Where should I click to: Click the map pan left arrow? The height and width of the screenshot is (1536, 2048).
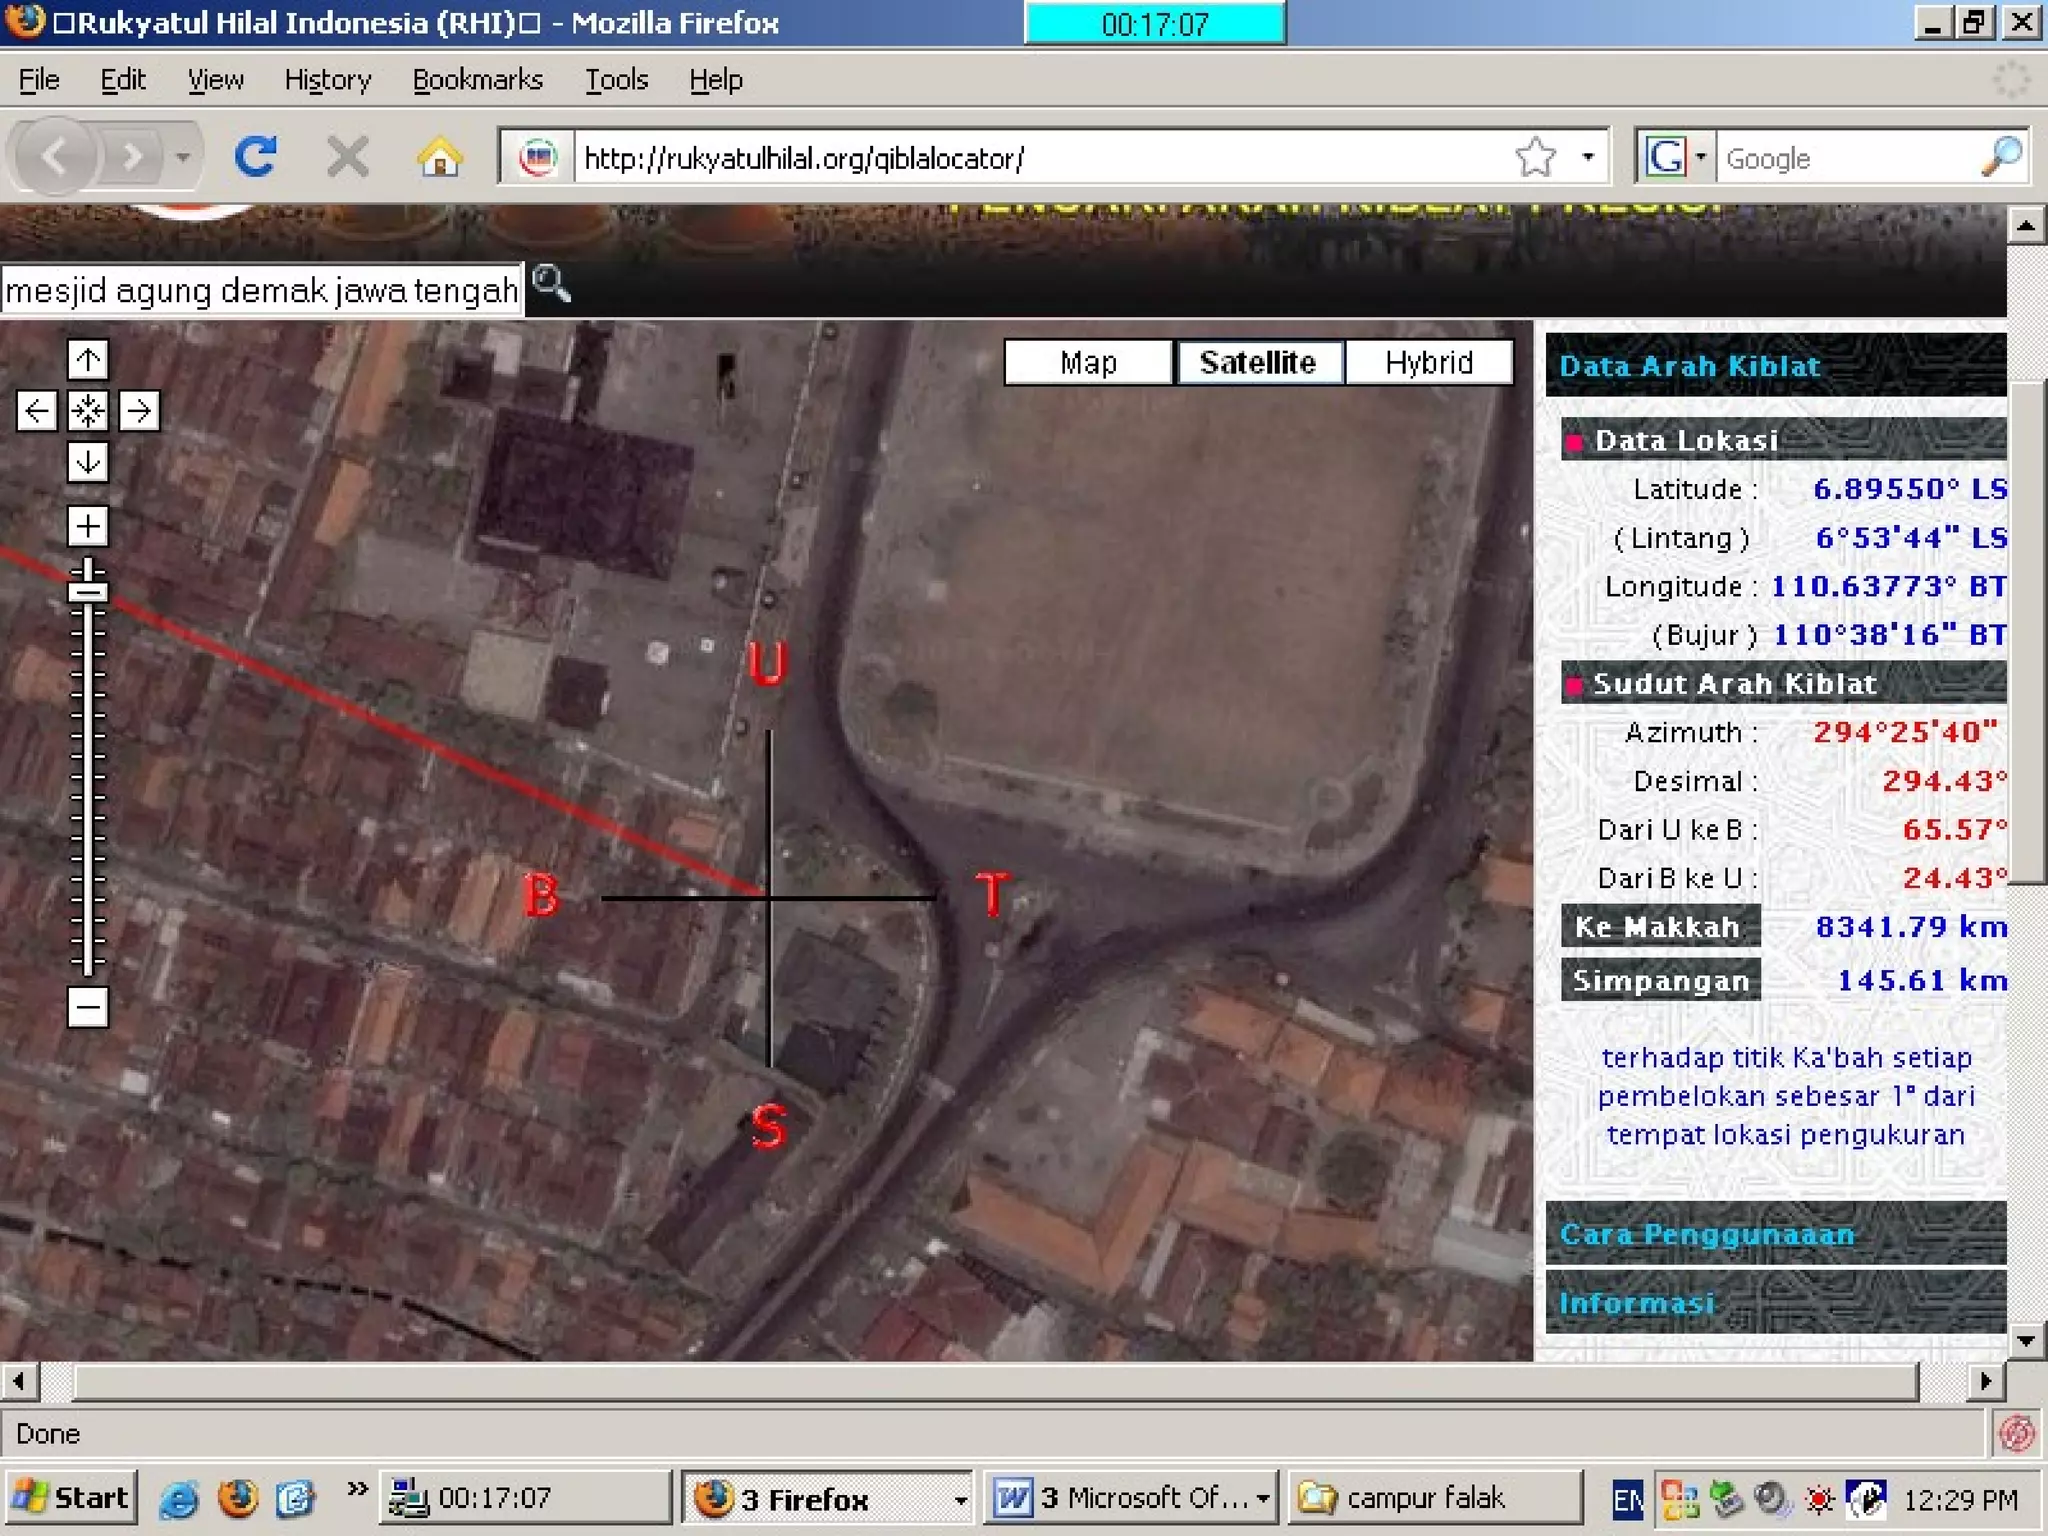[x=37, y=411]
